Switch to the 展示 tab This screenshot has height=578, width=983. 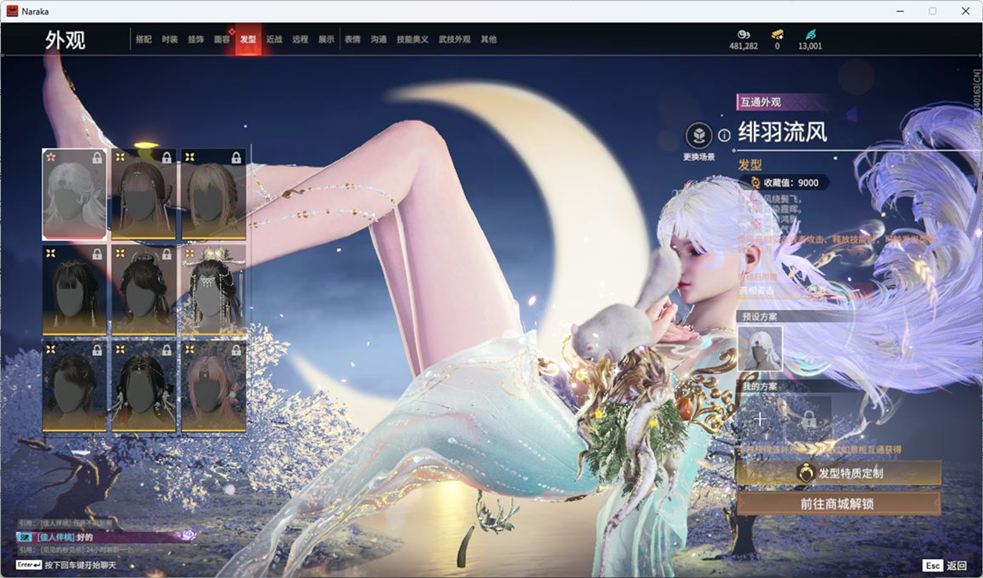tap(326, 39)
